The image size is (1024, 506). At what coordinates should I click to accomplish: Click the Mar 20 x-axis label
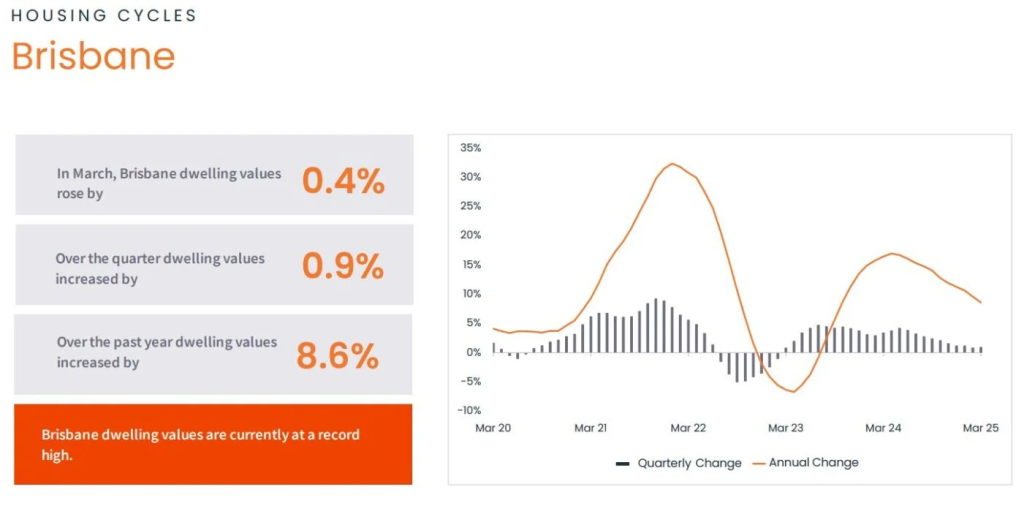[x=493, y=428]
